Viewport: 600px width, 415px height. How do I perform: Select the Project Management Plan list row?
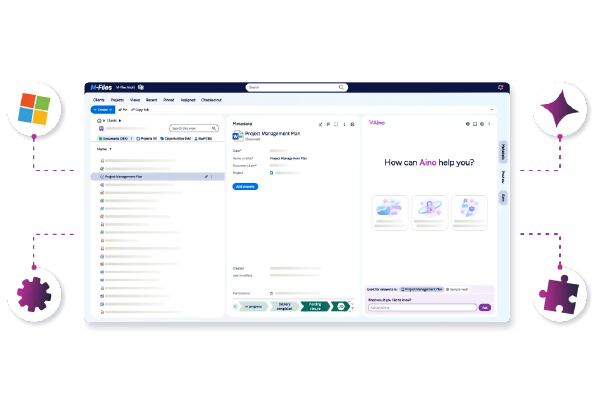coord(157,177)
